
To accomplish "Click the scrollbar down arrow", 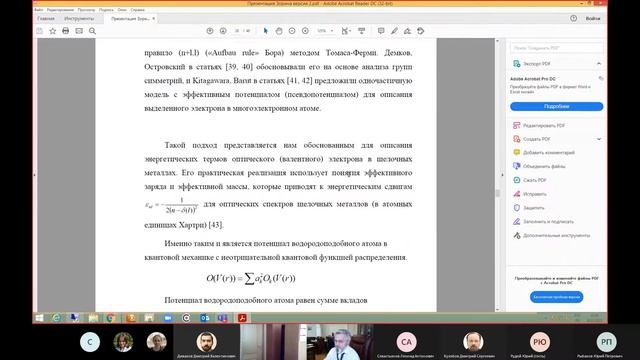I will click(x=498, y=309).
